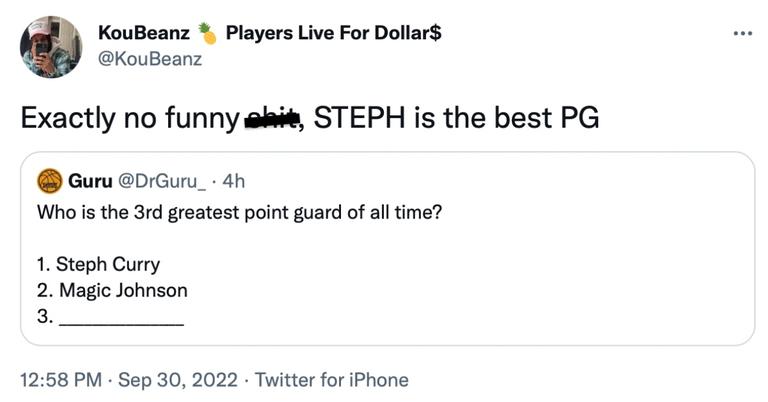768x402 pixels.
Task: Open the three-dot more options menu
Action: pyautogui.click(x=741, y=33)
